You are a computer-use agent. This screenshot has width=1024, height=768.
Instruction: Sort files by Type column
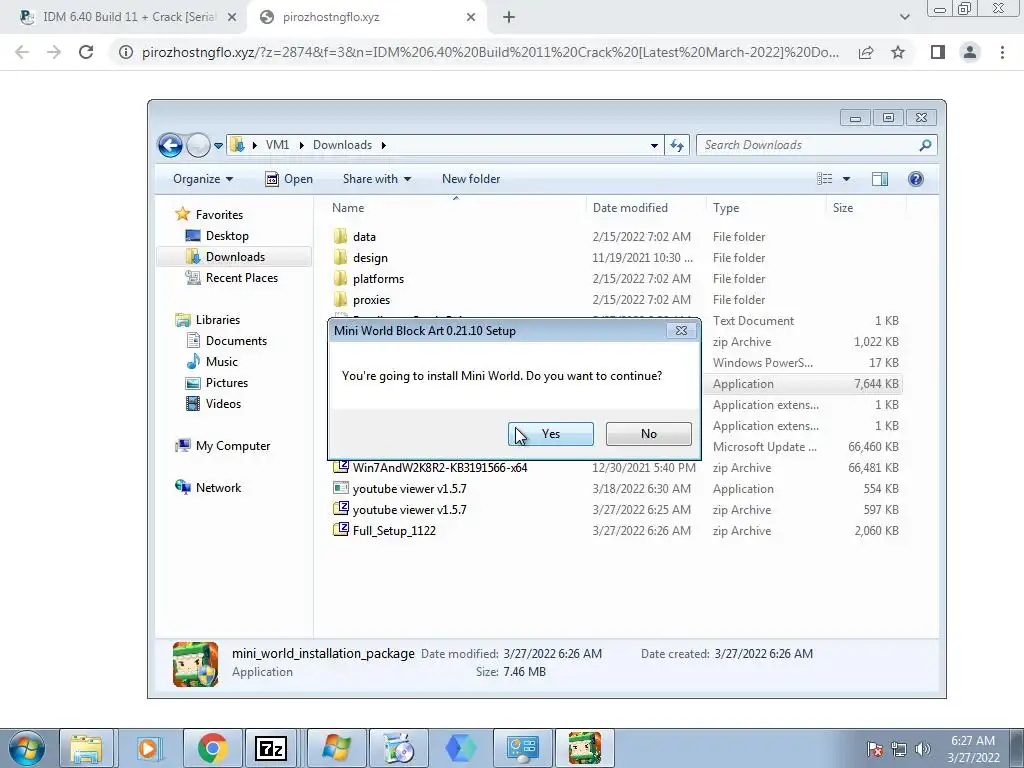pos(765,208)
